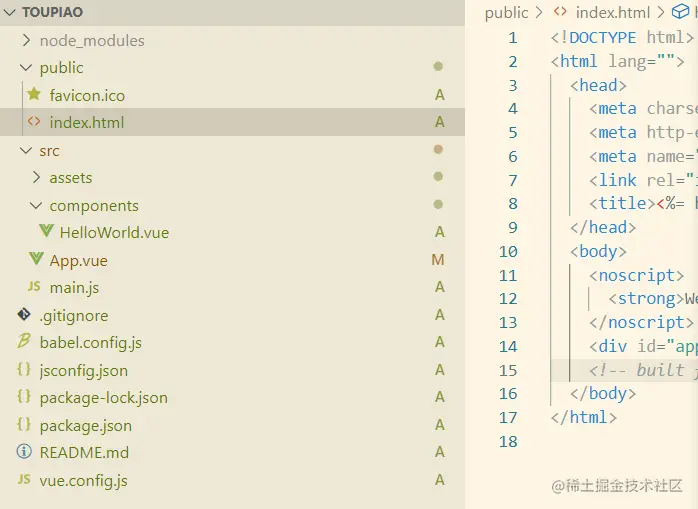Click the Vue icon beside App.vue
The width and height of the screenshot is (698, 509).
tap(36, 259)
